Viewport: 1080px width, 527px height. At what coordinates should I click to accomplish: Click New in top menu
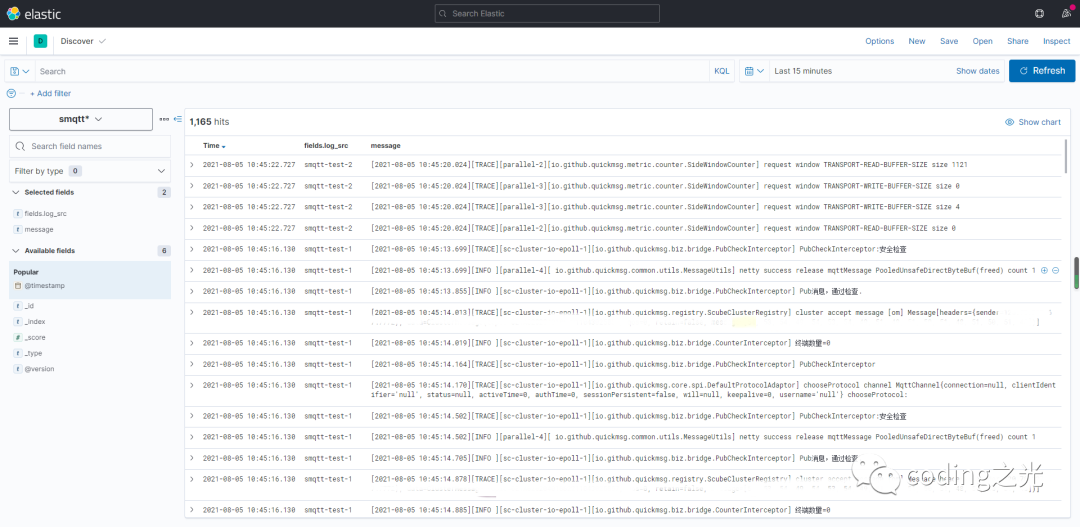click(917, 41)
